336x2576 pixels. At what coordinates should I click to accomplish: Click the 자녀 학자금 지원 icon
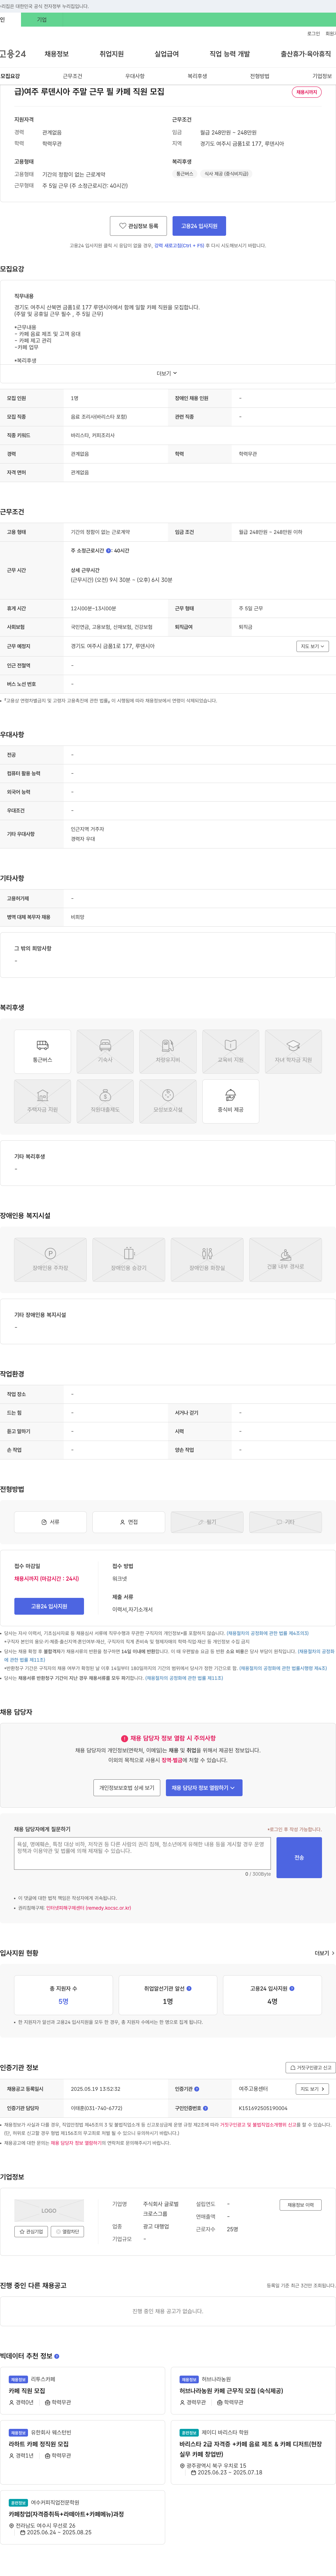(293, 1052)
